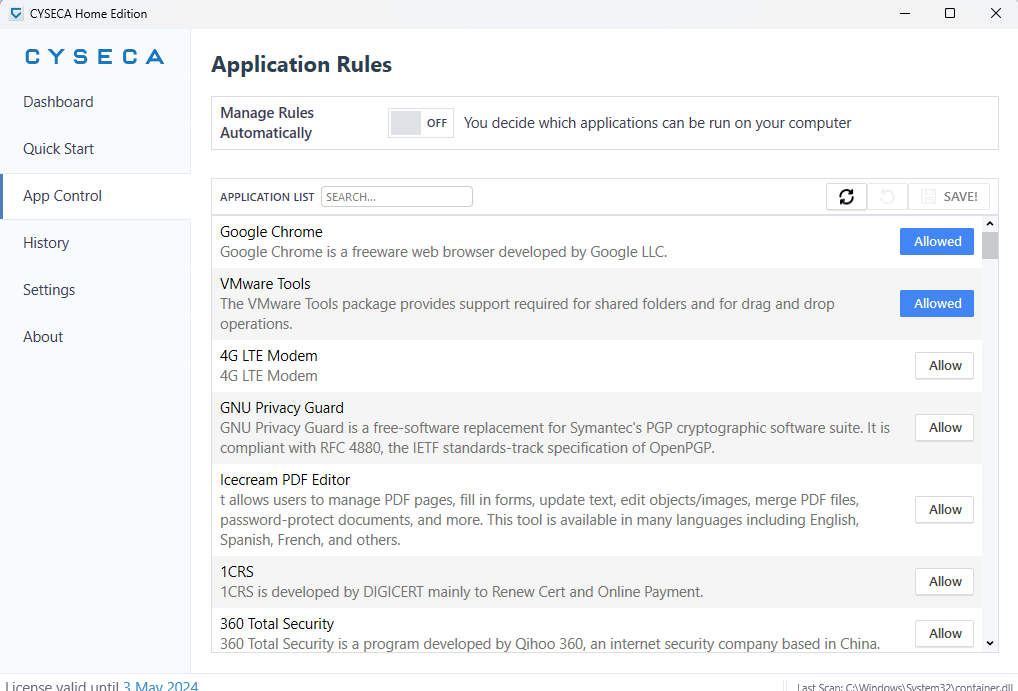
Task: Close the CYSECA Home Edition window
Action: coord(995,14)
